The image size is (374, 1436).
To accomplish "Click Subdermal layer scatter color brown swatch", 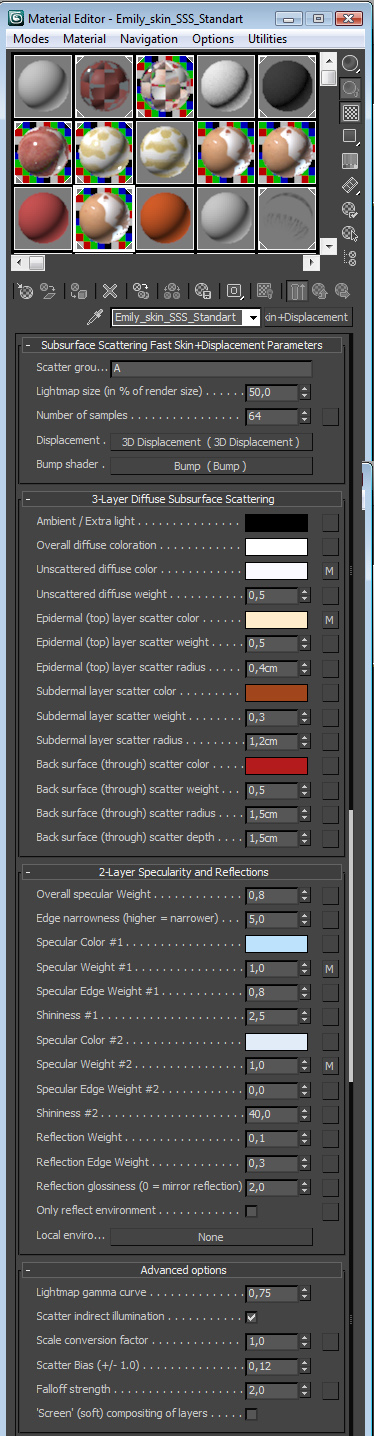I will click(x=276, y=693).
